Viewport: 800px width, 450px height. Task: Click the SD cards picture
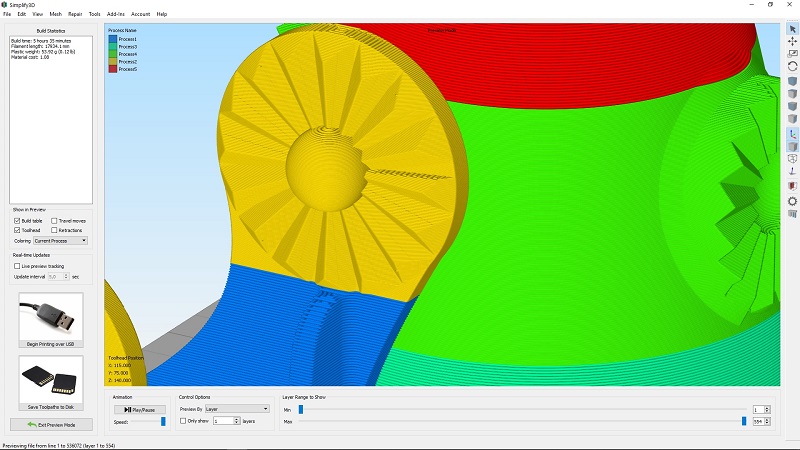coord(51,380)
